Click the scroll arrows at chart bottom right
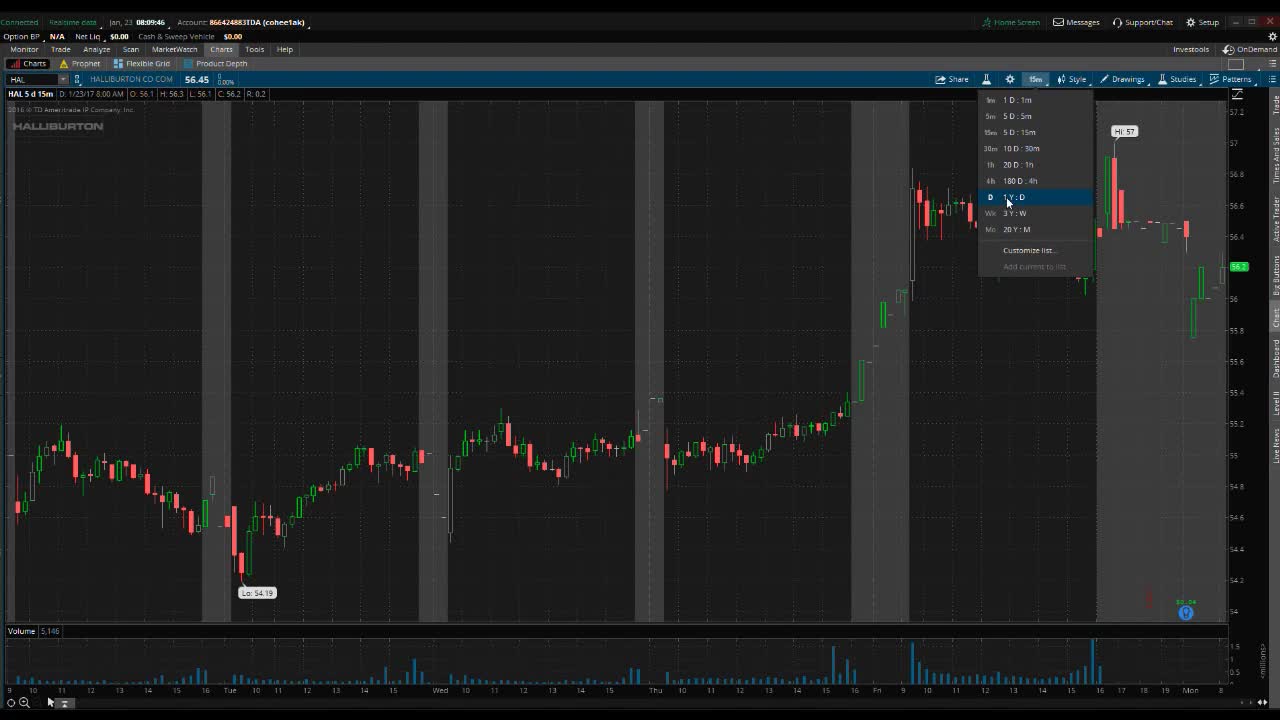 pyautogui.click(x=1262, y=702)
